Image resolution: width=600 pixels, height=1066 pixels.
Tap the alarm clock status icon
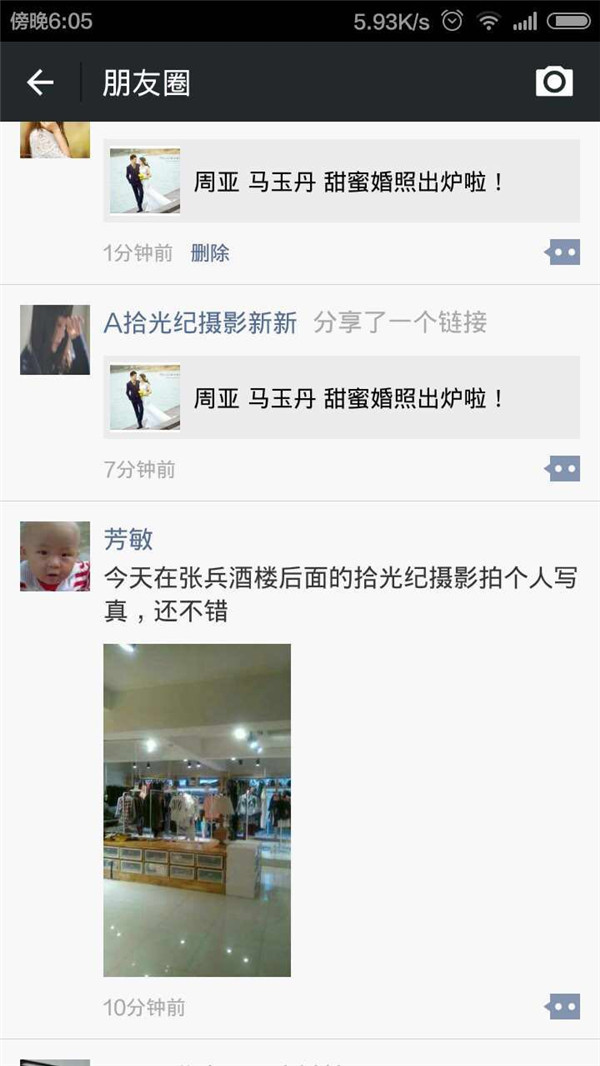(x=452, y=21)
